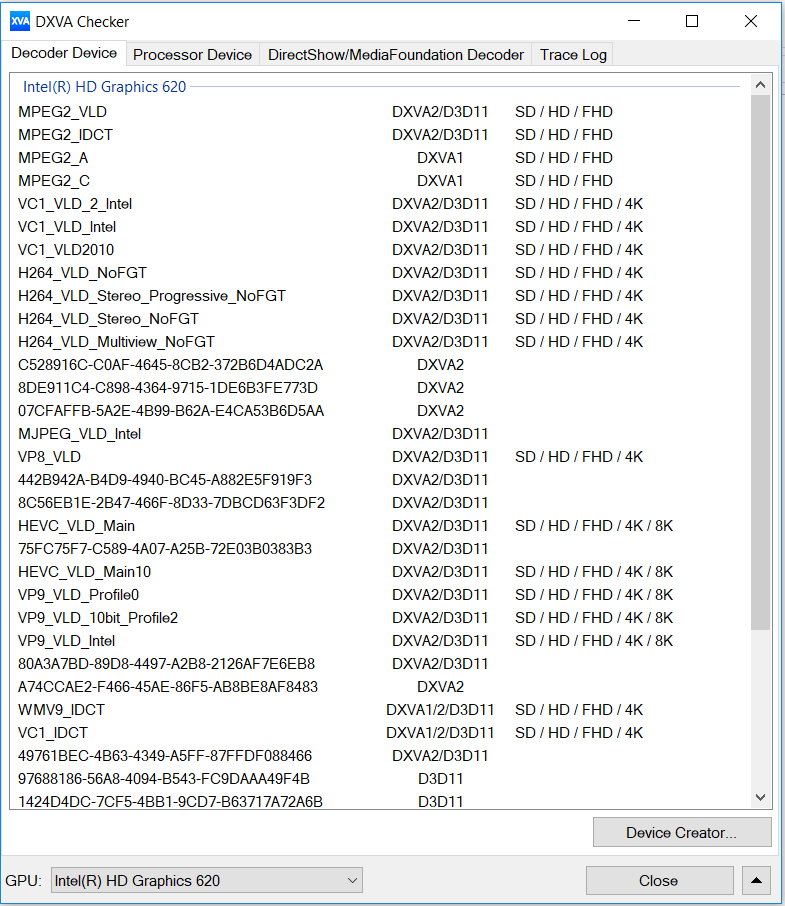The image size is (785, 906).
Task: Click the up-arrow expander button next to Close
Action: click(x=756, y=881)
